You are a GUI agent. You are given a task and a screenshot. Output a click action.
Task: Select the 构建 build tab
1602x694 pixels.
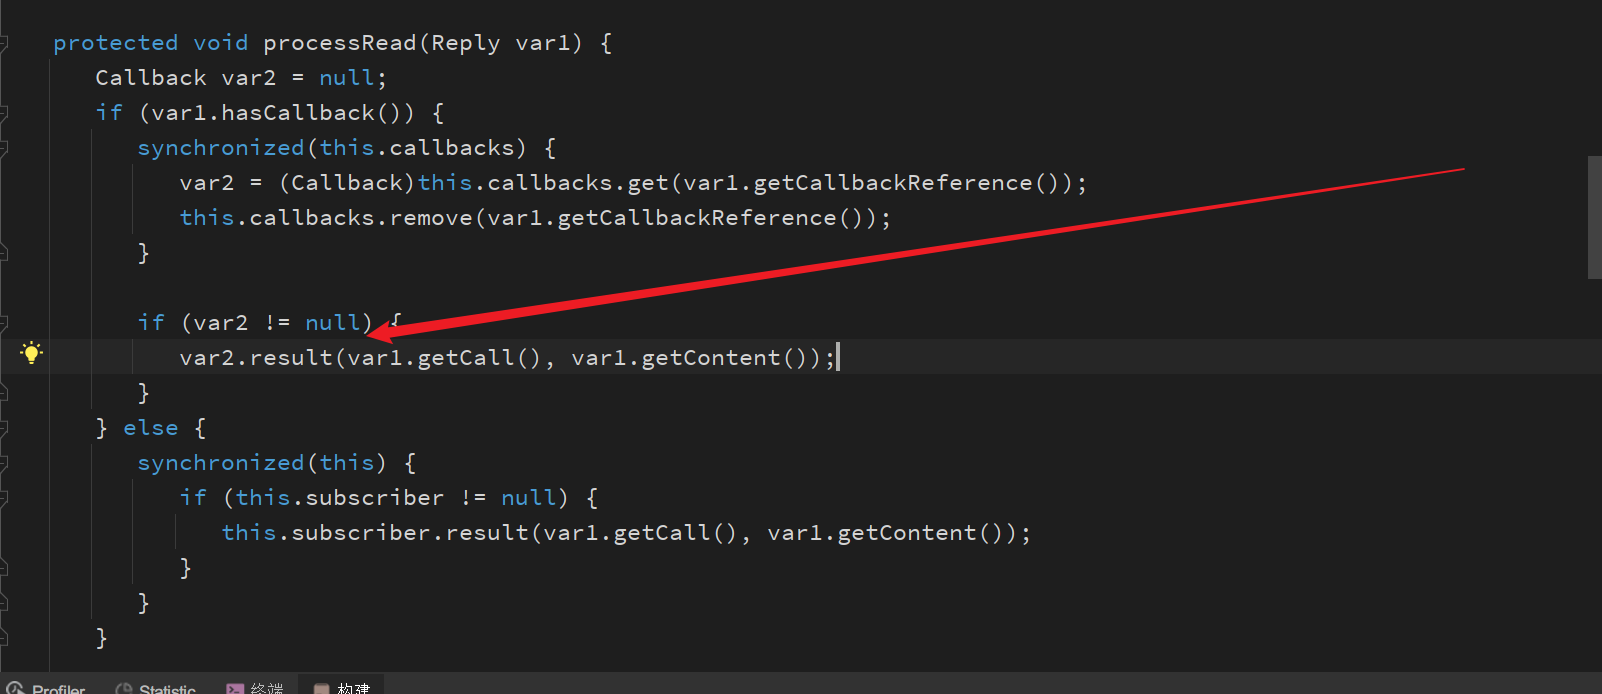pyautogui.click(x=342, y=688)
